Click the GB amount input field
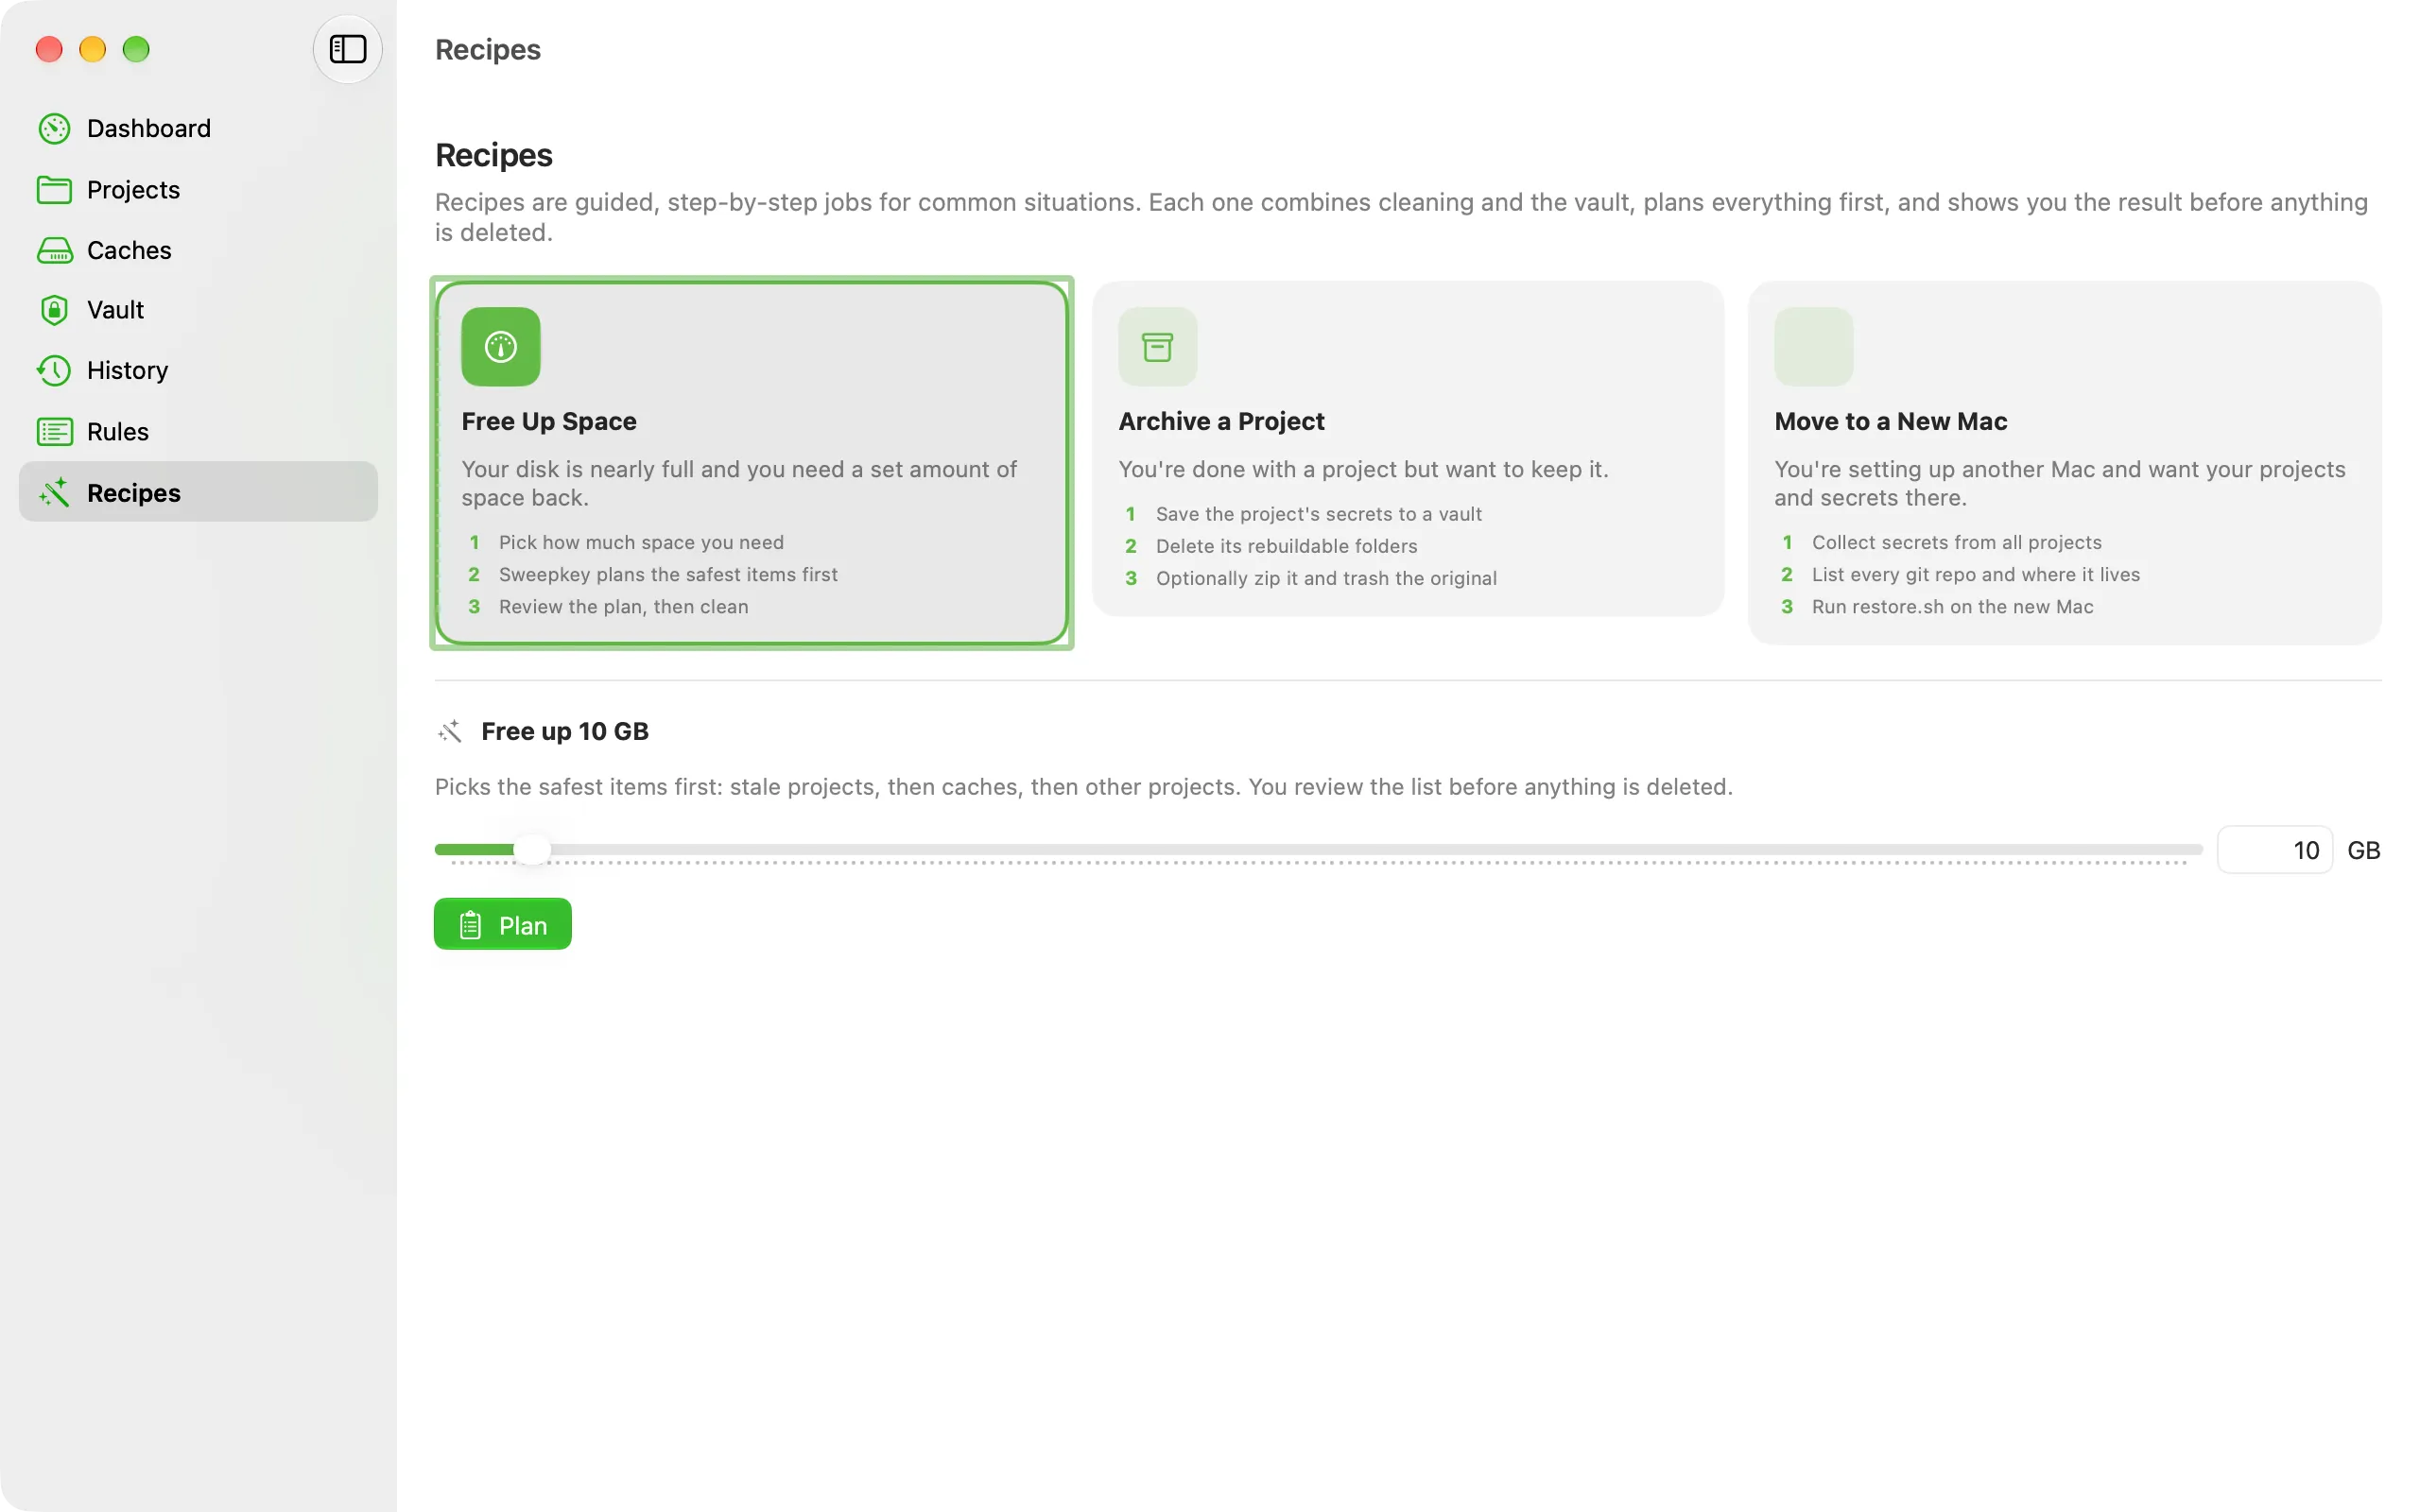This screenshot has width=2420, height=1512. [2275, 850]
